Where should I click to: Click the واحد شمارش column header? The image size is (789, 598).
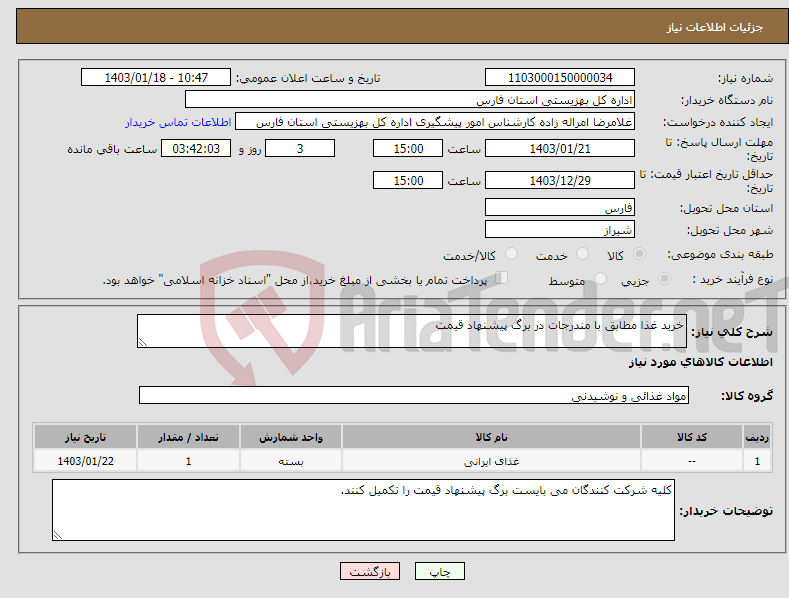coord(291,437)
